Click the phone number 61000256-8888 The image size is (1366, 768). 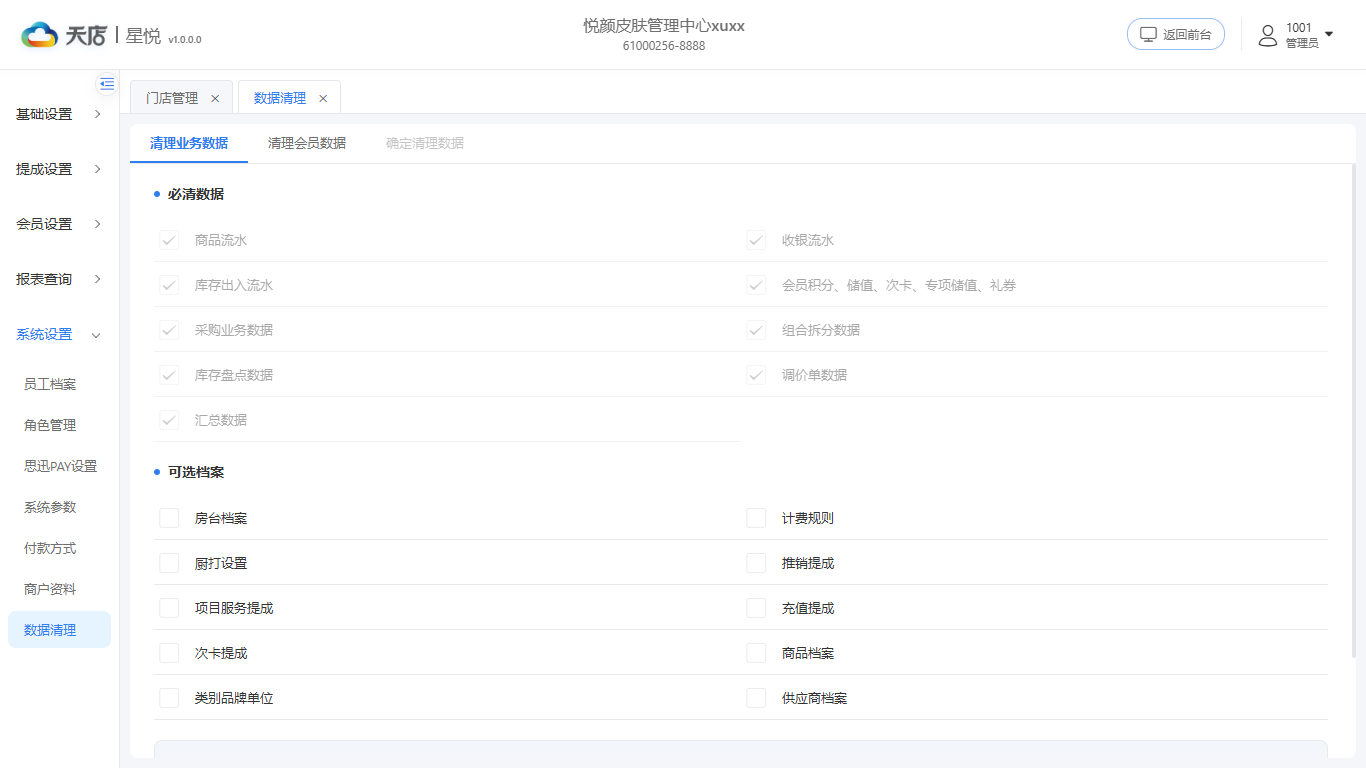point(664,46)
